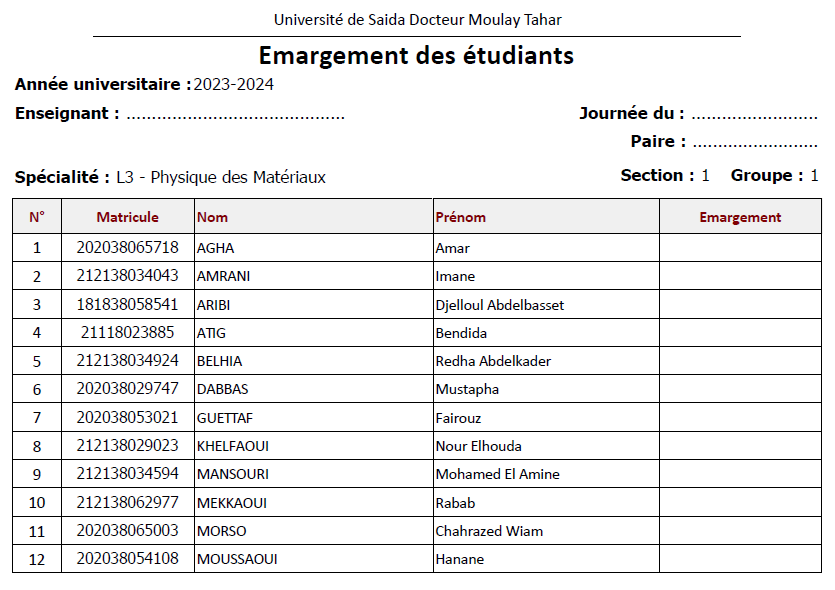
Task: Select the Prénom column header
Action: (461, 217)
